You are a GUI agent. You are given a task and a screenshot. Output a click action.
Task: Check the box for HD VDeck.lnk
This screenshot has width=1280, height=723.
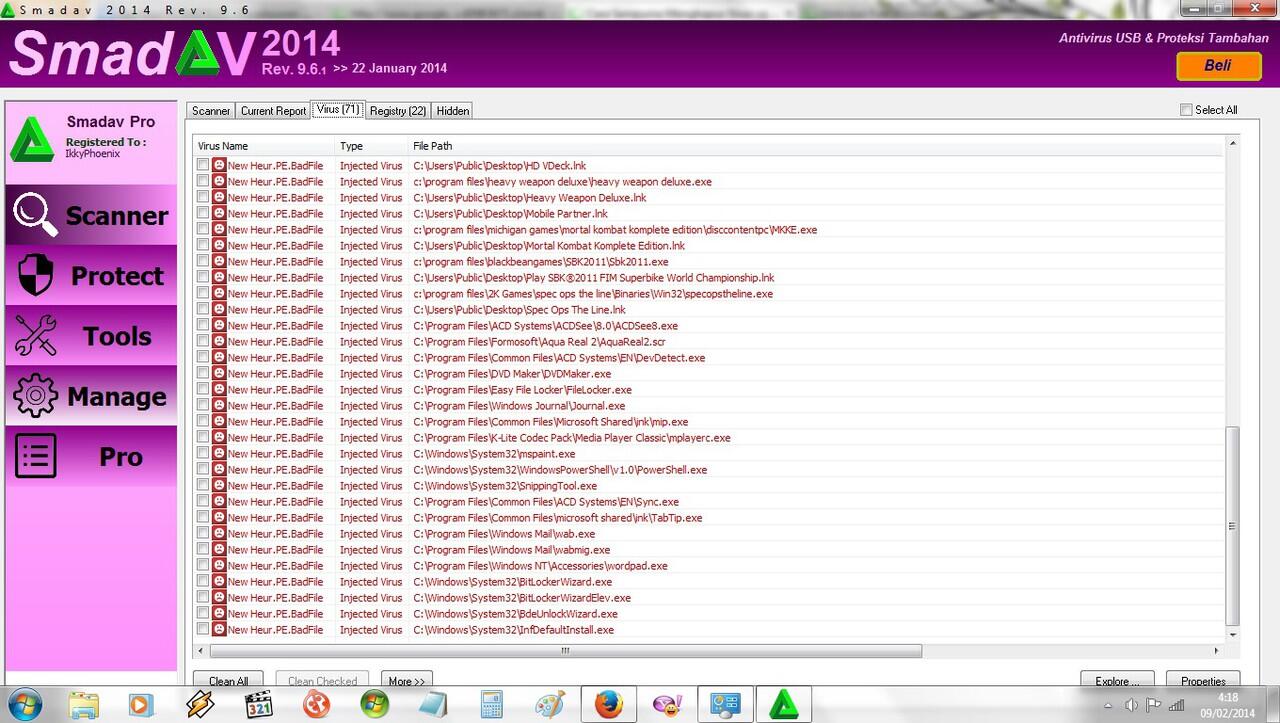(203, 165)
